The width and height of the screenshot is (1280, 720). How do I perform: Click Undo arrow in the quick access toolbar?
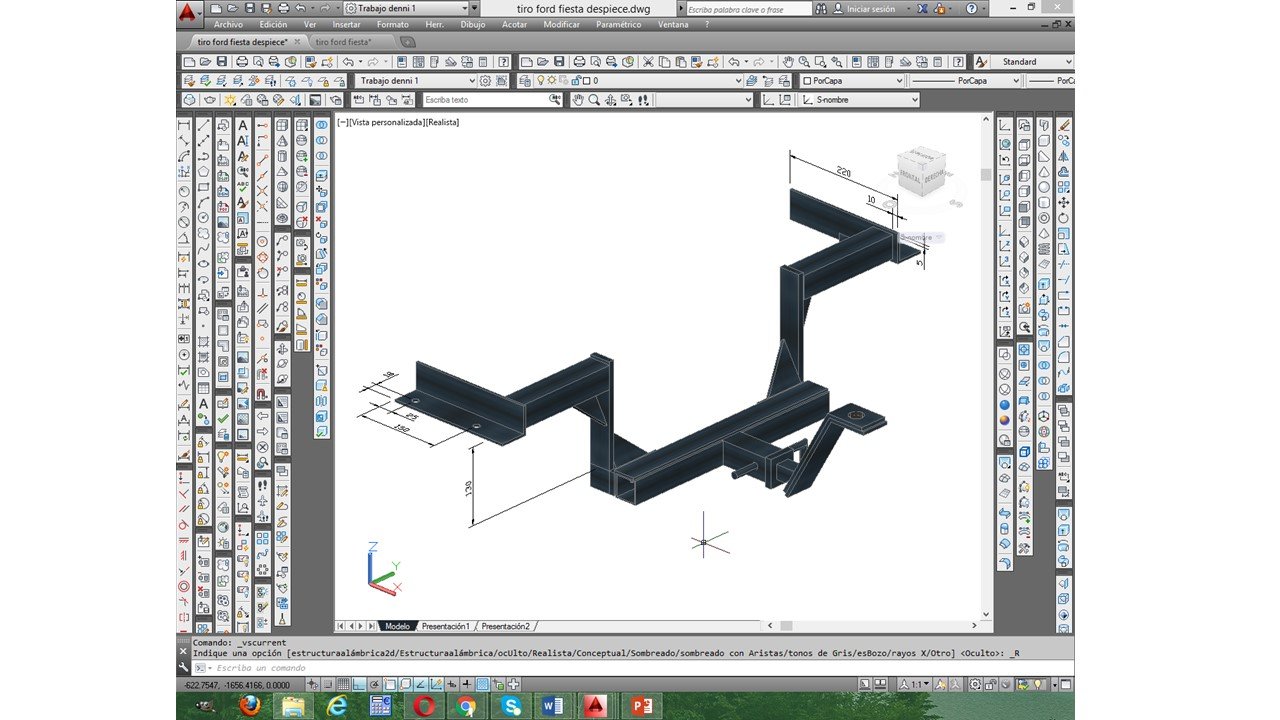(x=300, y=8)
